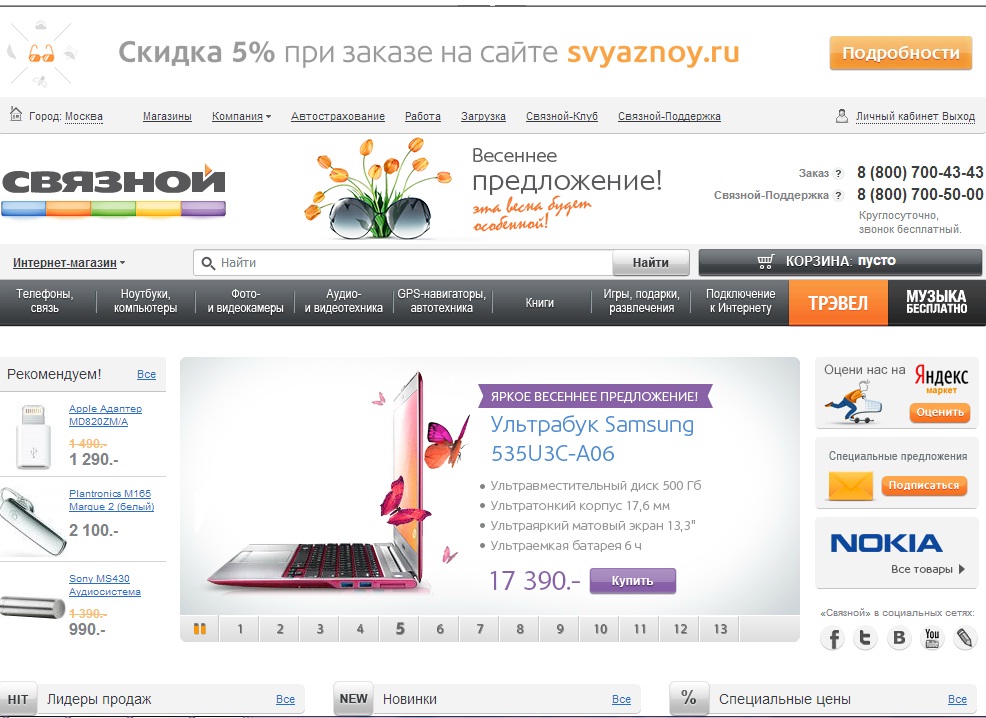Click the question mark beside Связной-Поддержка
Image resolution: width=986 pixels, height=718 pixels.
click(x=838, y=196)
